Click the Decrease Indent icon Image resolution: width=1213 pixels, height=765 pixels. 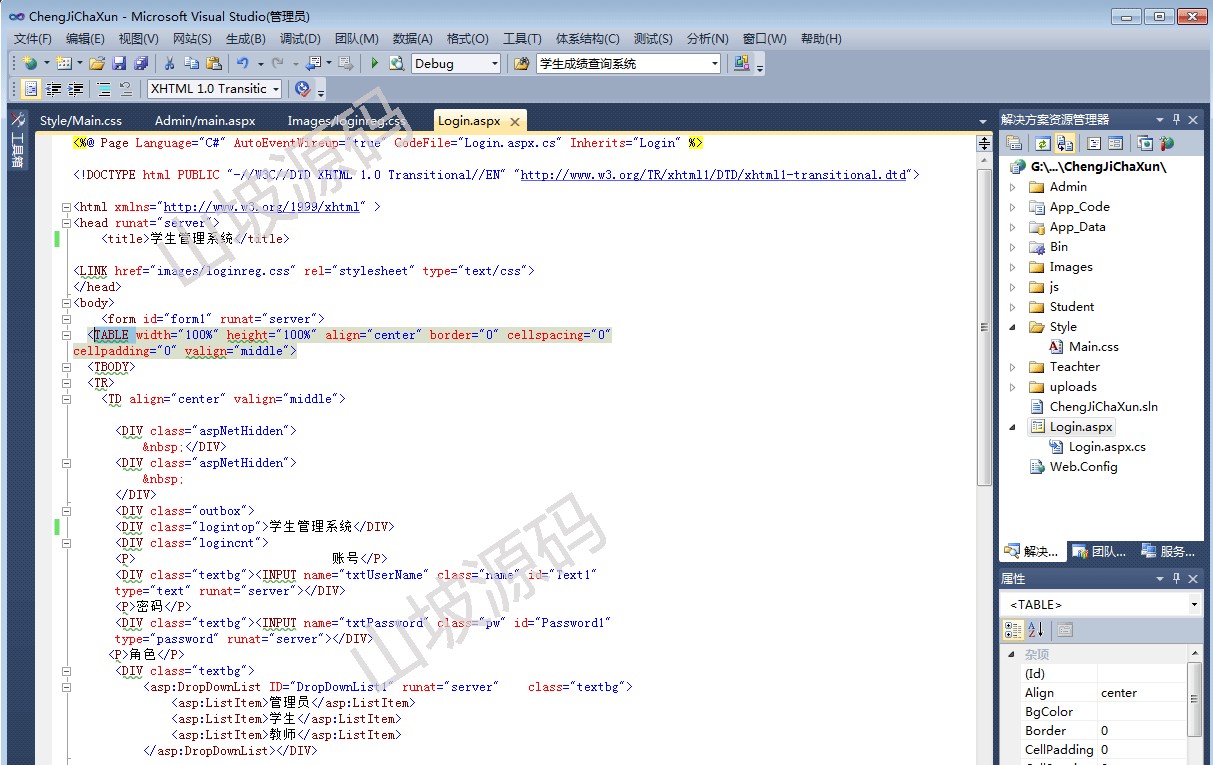(53, 89)
